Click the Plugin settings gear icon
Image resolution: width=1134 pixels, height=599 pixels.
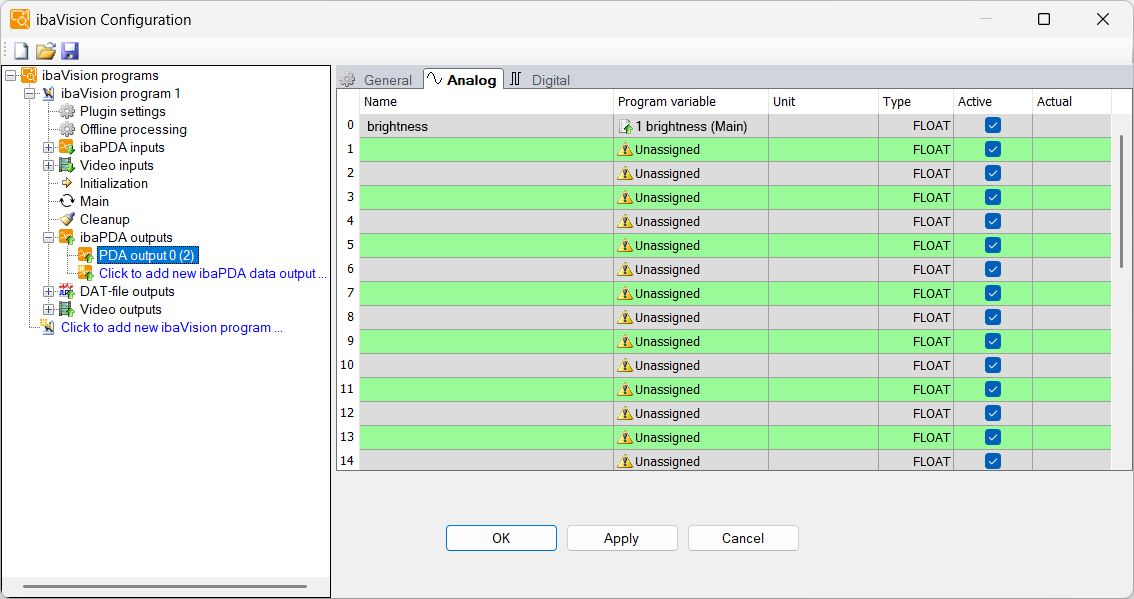67,111
